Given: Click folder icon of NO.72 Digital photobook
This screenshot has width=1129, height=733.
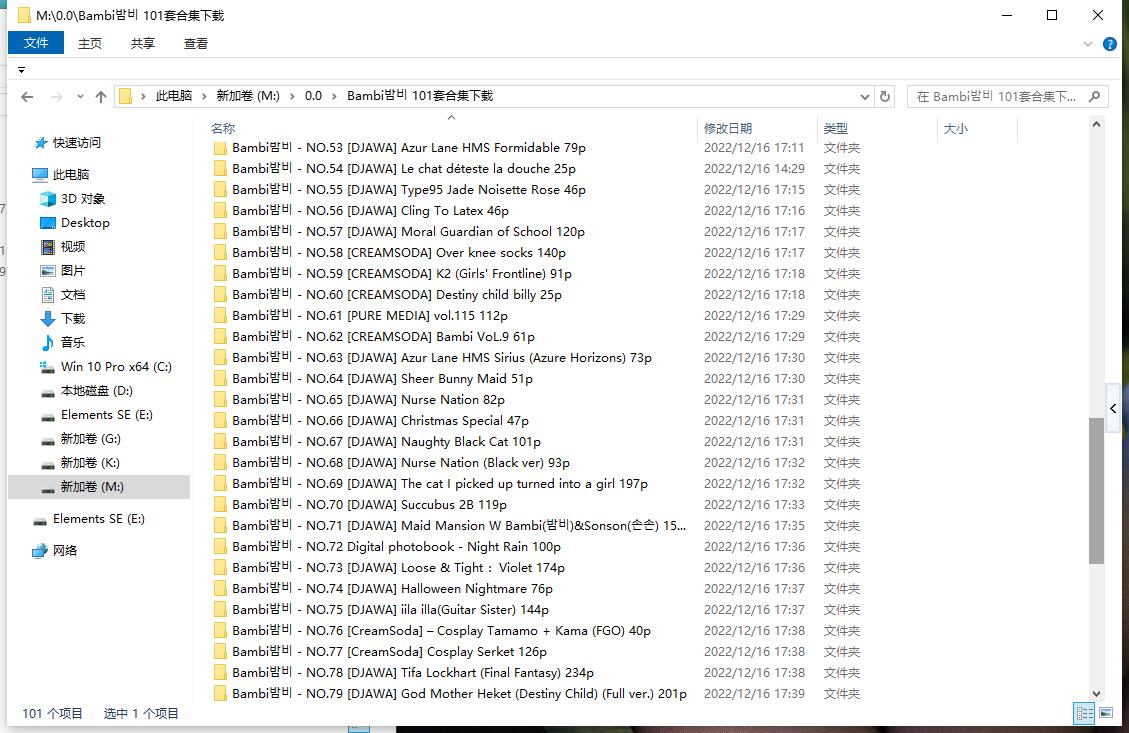Looking at the screenshot, I should 220,547.
